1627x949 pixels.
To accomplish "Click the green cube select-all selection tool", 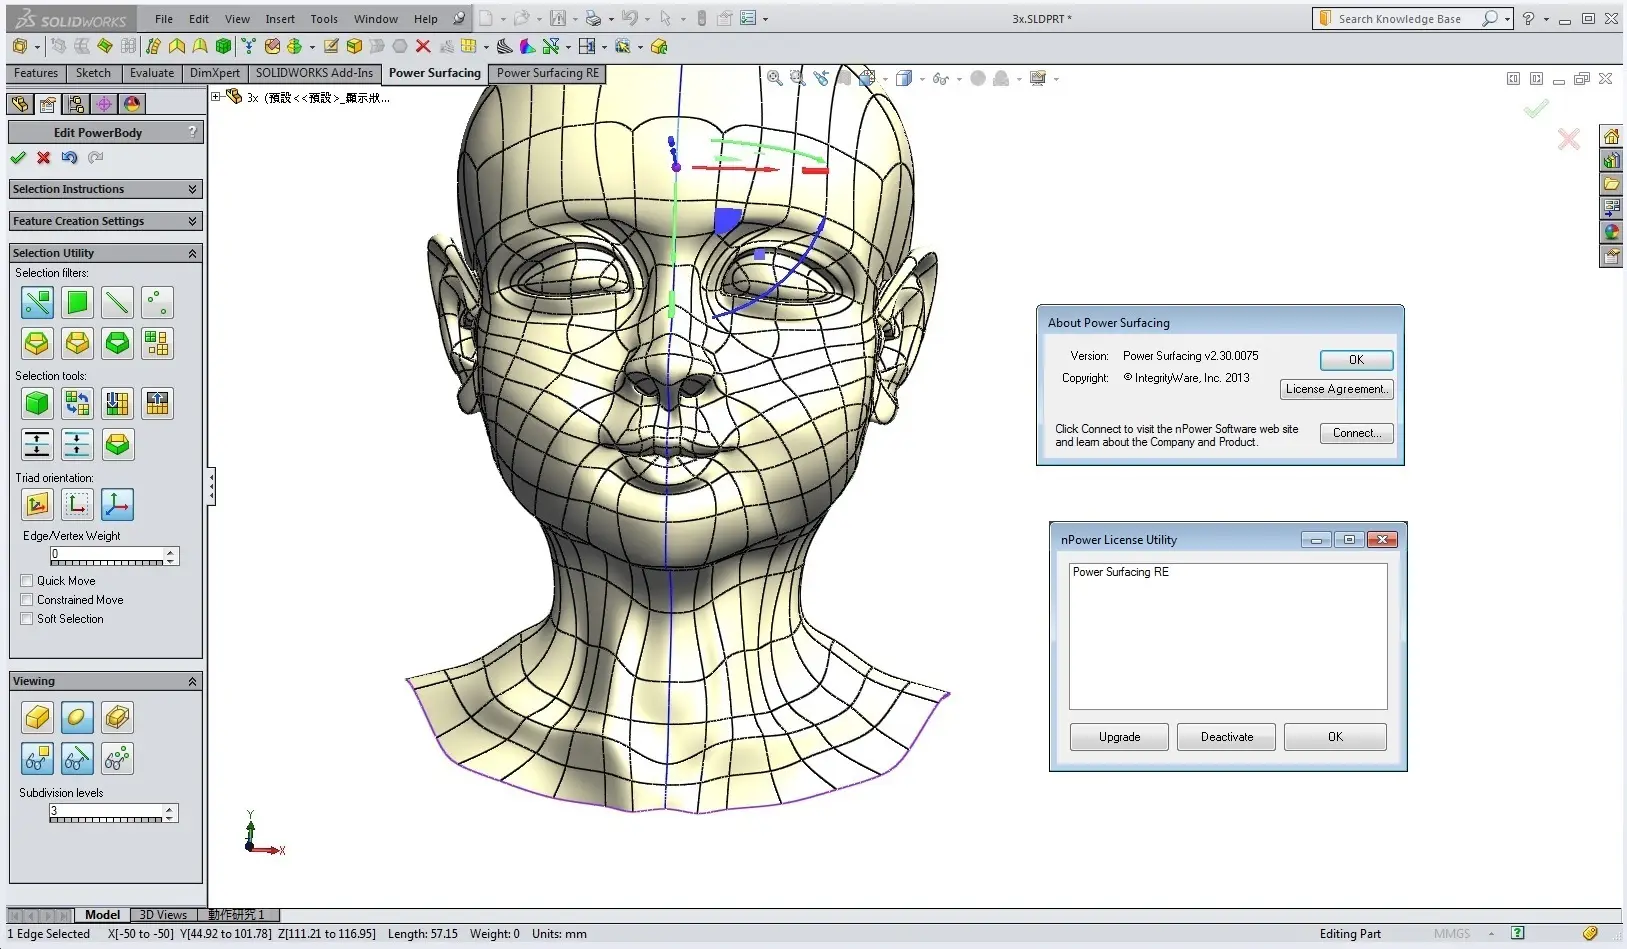I will coord(37,403).
